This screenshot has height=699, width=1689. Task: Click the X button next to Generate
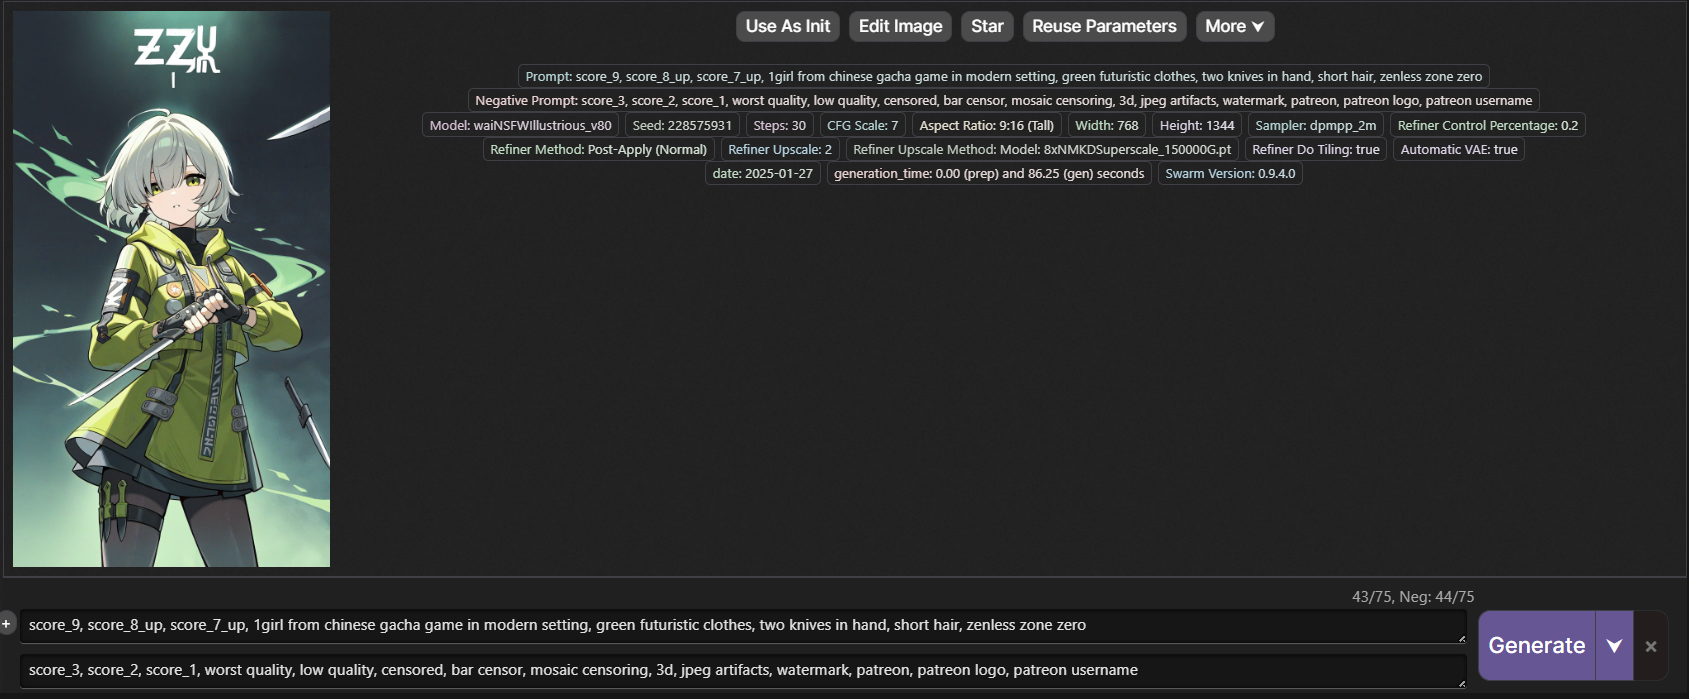point(1651,646)
